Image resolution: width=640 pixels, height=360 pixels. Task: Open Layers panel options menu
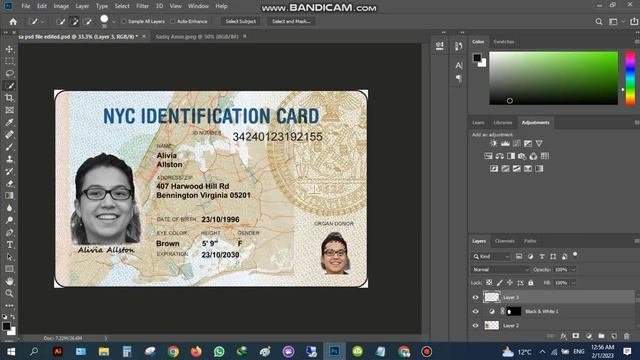(636, 241)
